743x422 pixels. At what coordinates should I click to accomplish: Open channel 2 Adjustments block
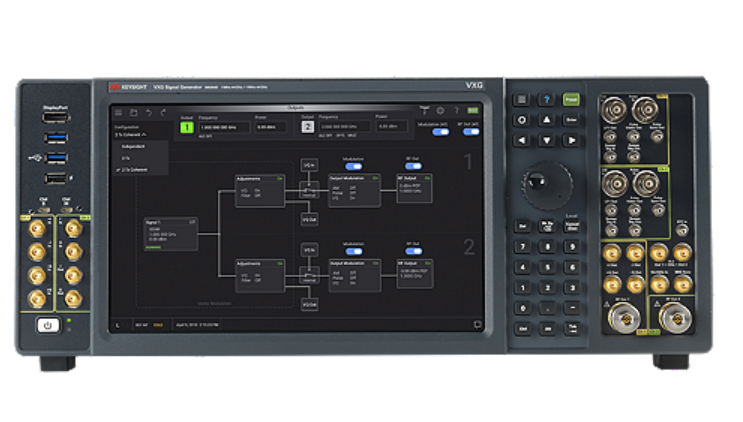(260, 276)
